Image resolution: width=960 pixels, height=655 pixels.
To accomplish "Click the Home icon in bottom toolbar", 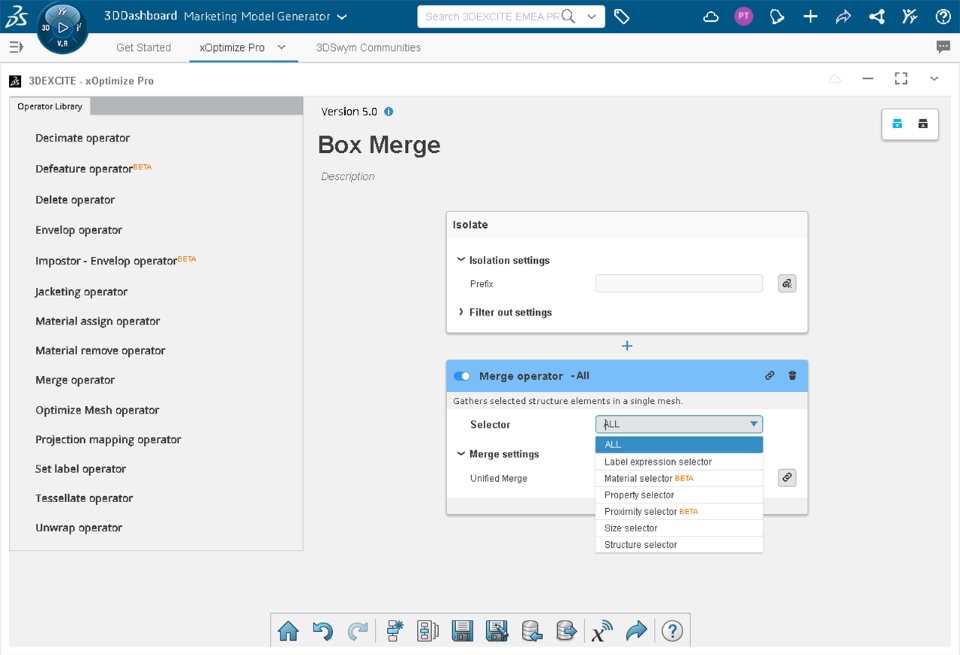I will click(x=288, y=631).
